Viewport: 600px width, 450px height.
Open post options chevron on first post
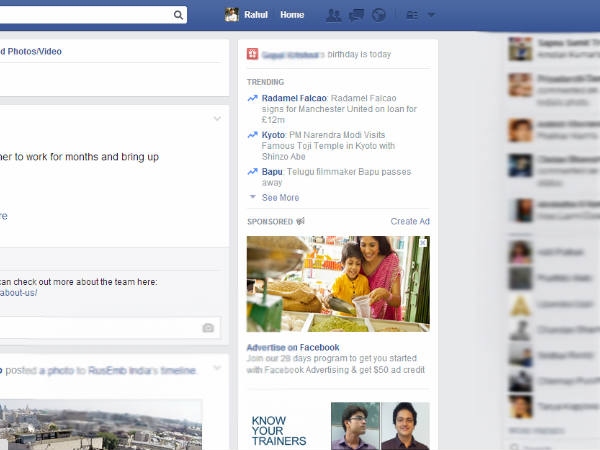tap(217, 119)
